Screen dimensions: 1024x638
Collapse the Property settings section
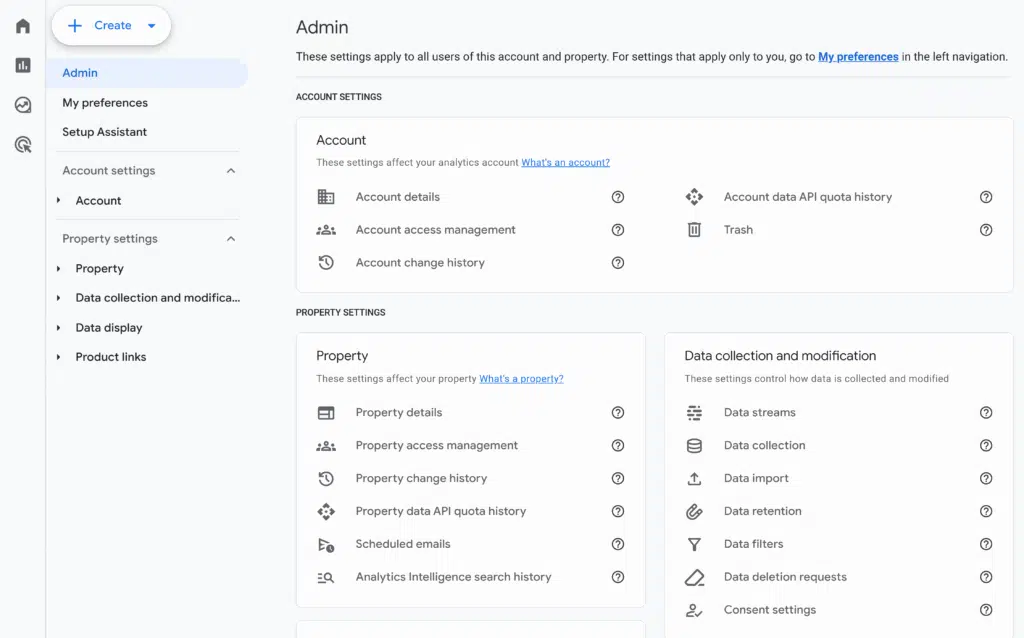[x=231, y=239]
